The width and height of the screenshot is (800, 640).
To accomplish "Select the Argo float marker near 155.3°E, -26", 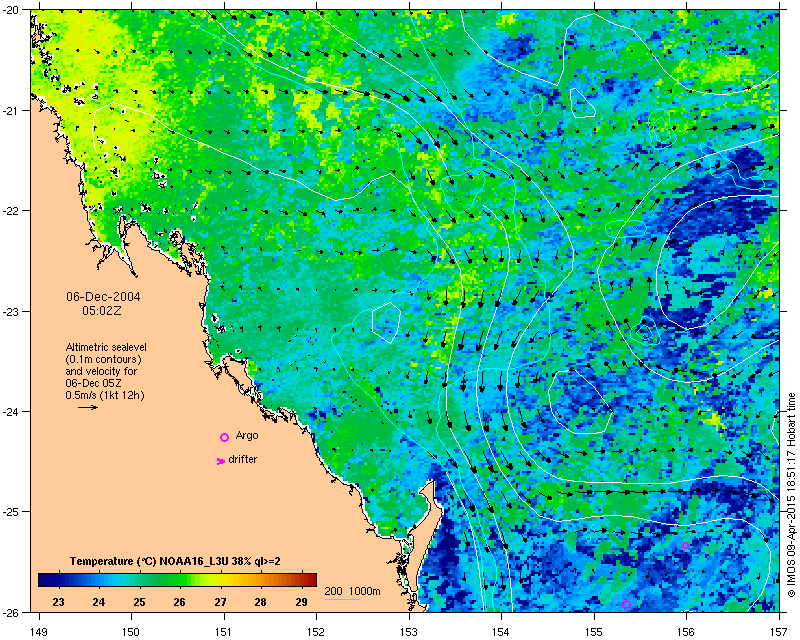I will (627, 604).
